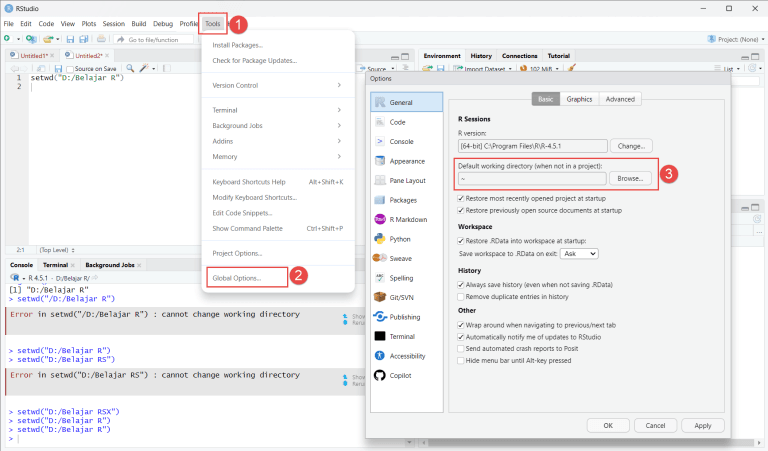Select the Copilot category in Options
768x451 pixels.
407,376
